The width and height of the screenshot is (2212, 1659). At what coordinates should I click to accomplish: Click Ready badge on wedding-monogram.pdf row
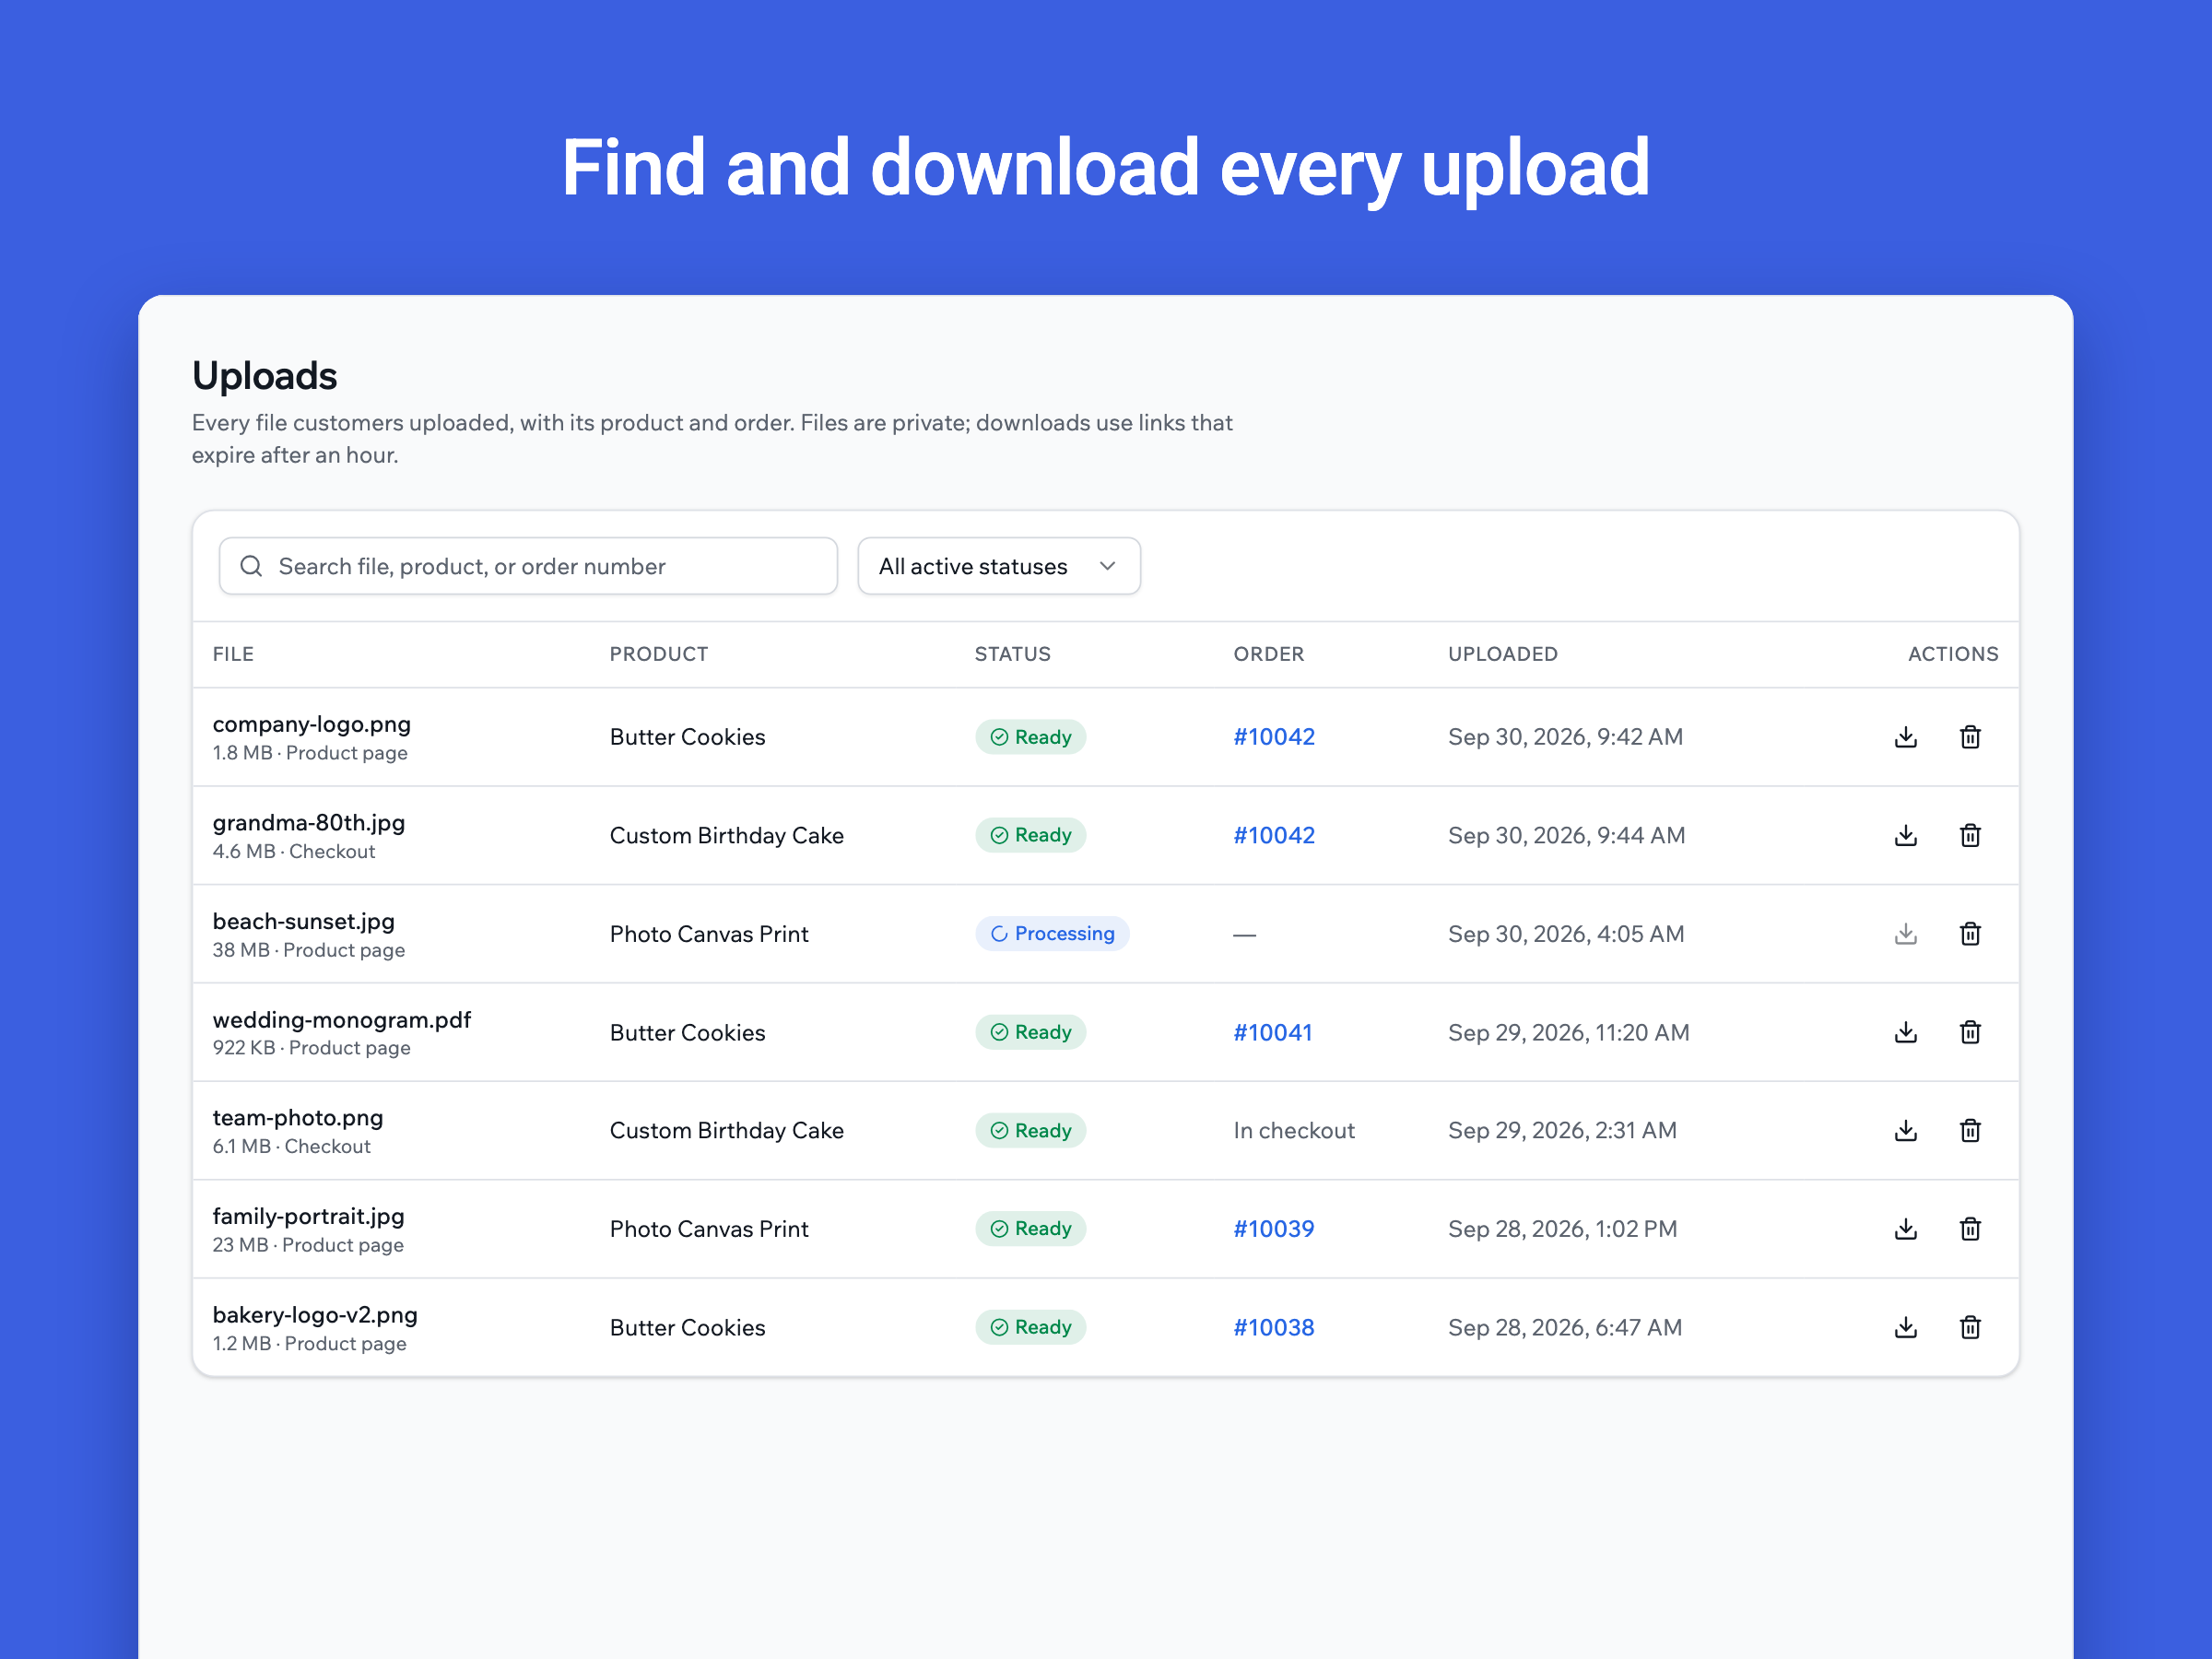1030,1032
